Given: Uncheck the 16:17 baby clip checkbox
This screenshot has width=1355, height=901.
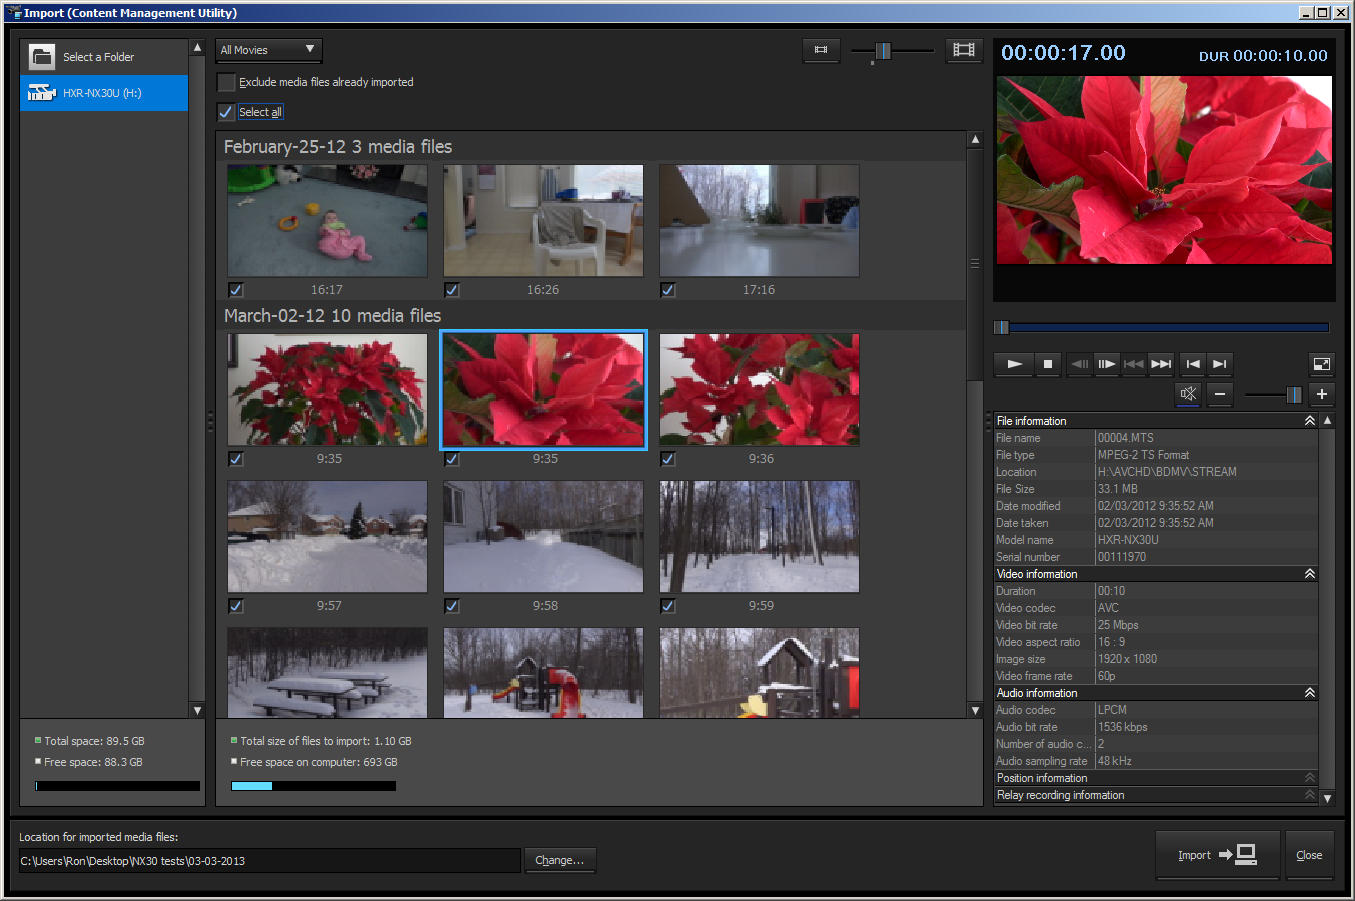Looking at the screenshot, I should click(x=236, y=290).
